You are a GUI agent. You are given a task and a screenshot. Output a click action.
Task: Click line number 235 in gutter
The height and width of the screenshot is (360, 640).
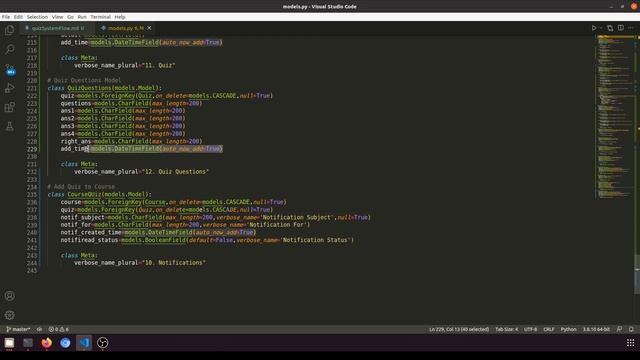32,194
